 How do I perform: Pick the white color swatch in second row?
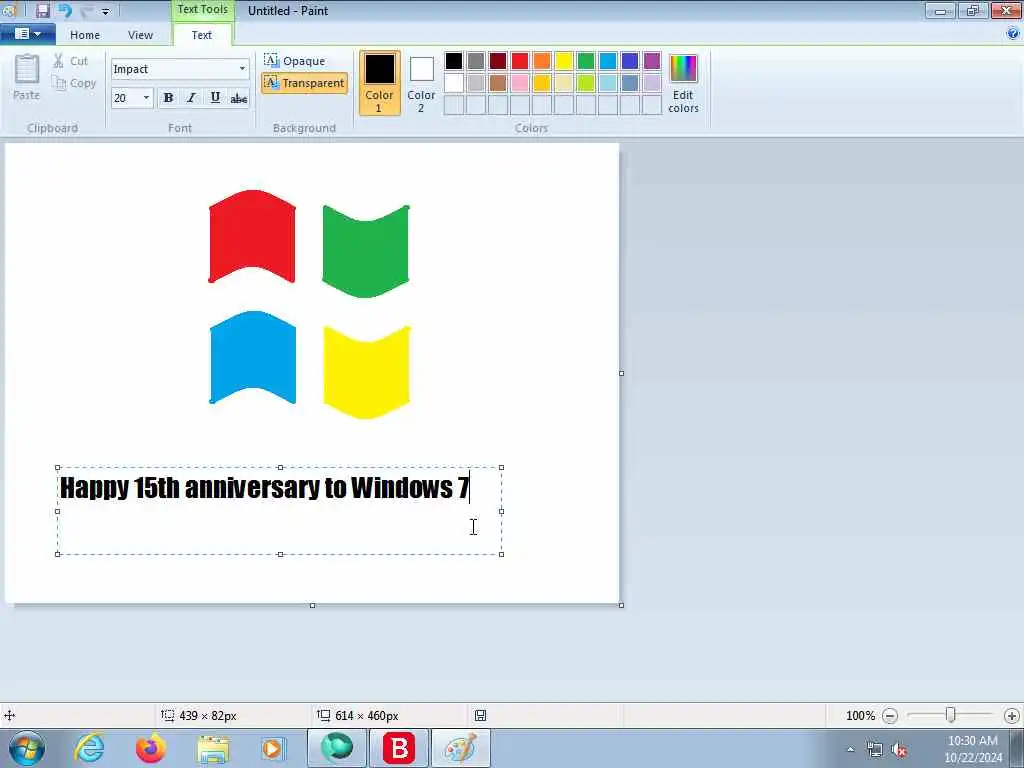454,83
